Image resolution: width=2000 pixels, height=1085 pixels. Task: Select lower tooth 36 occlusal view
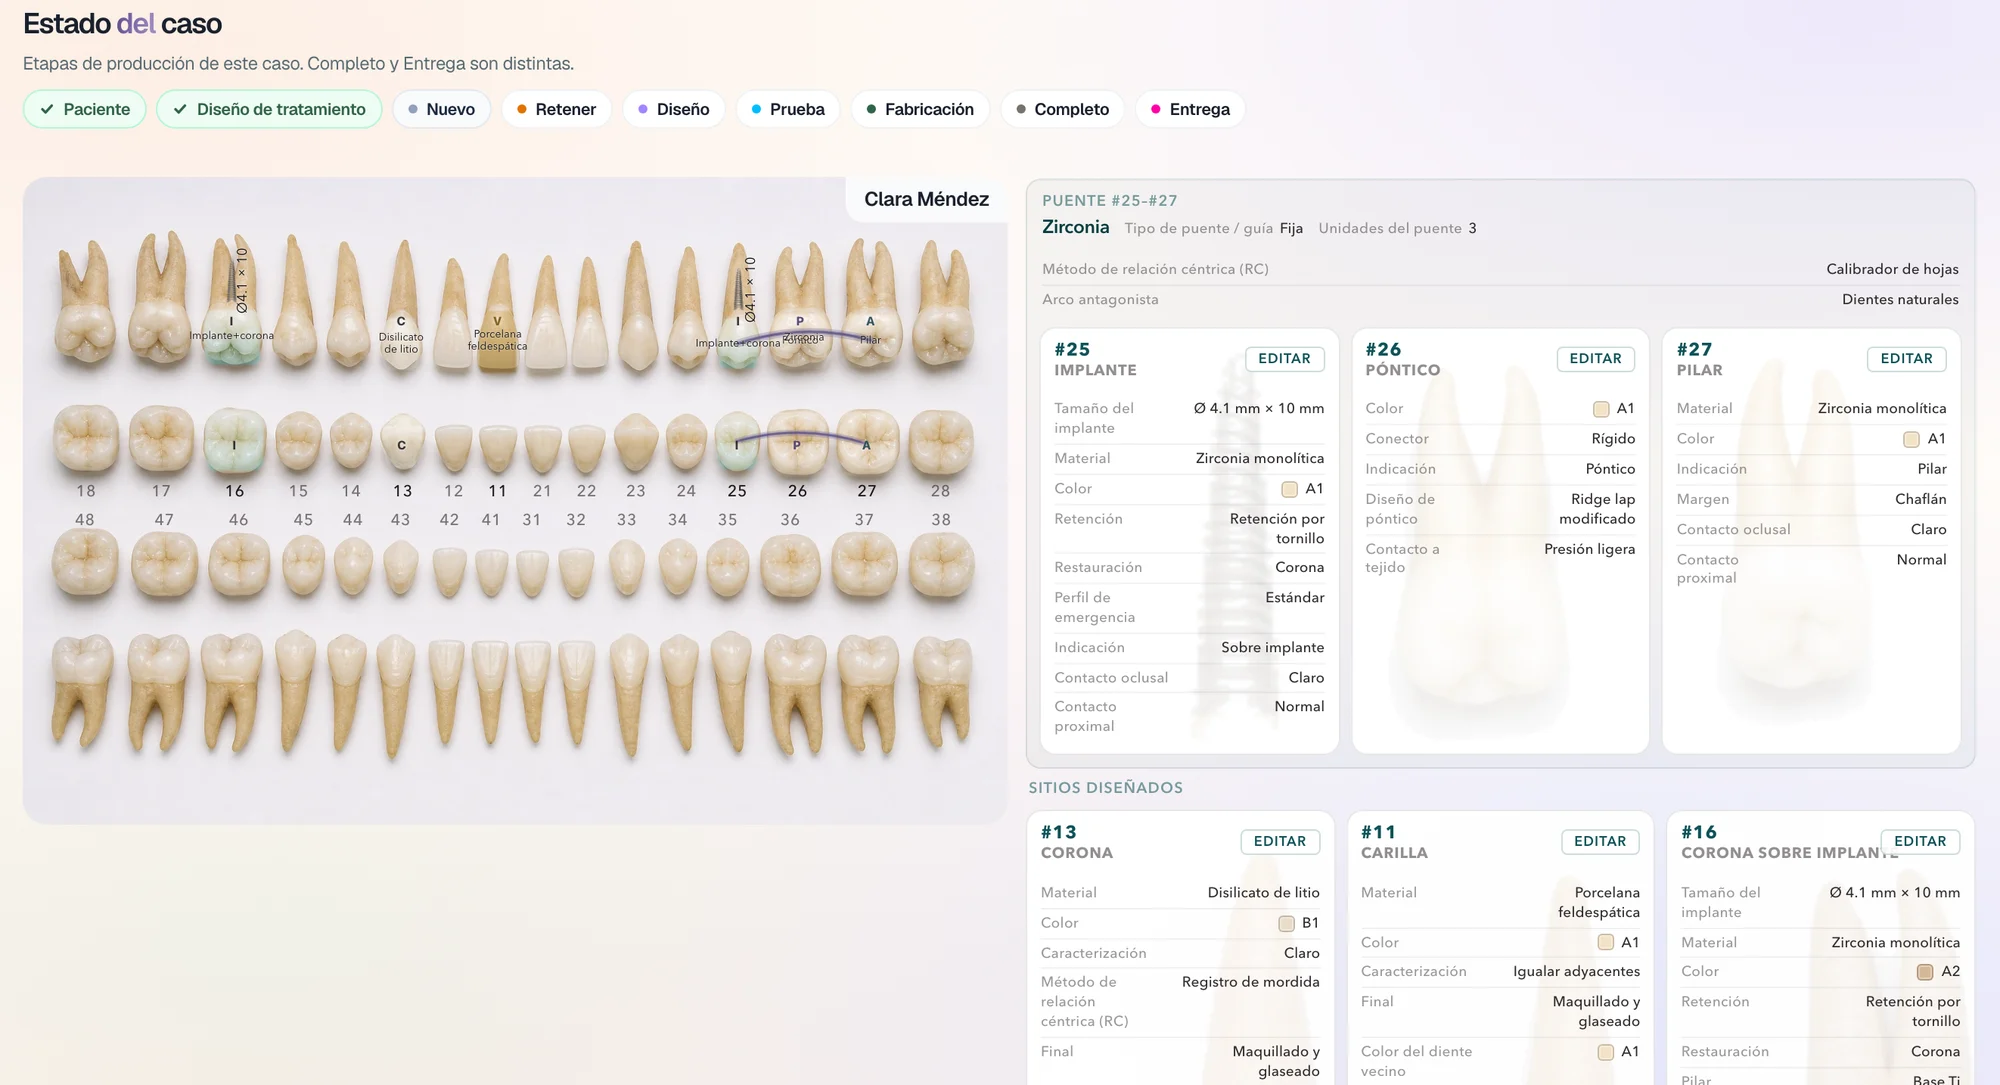790,565
